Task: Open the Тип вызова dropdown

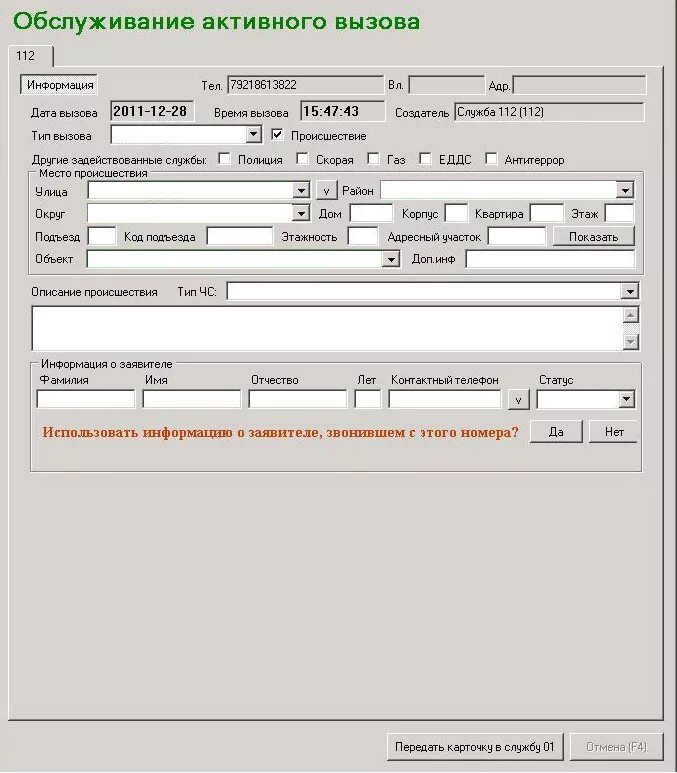Action: pos(253,135)
